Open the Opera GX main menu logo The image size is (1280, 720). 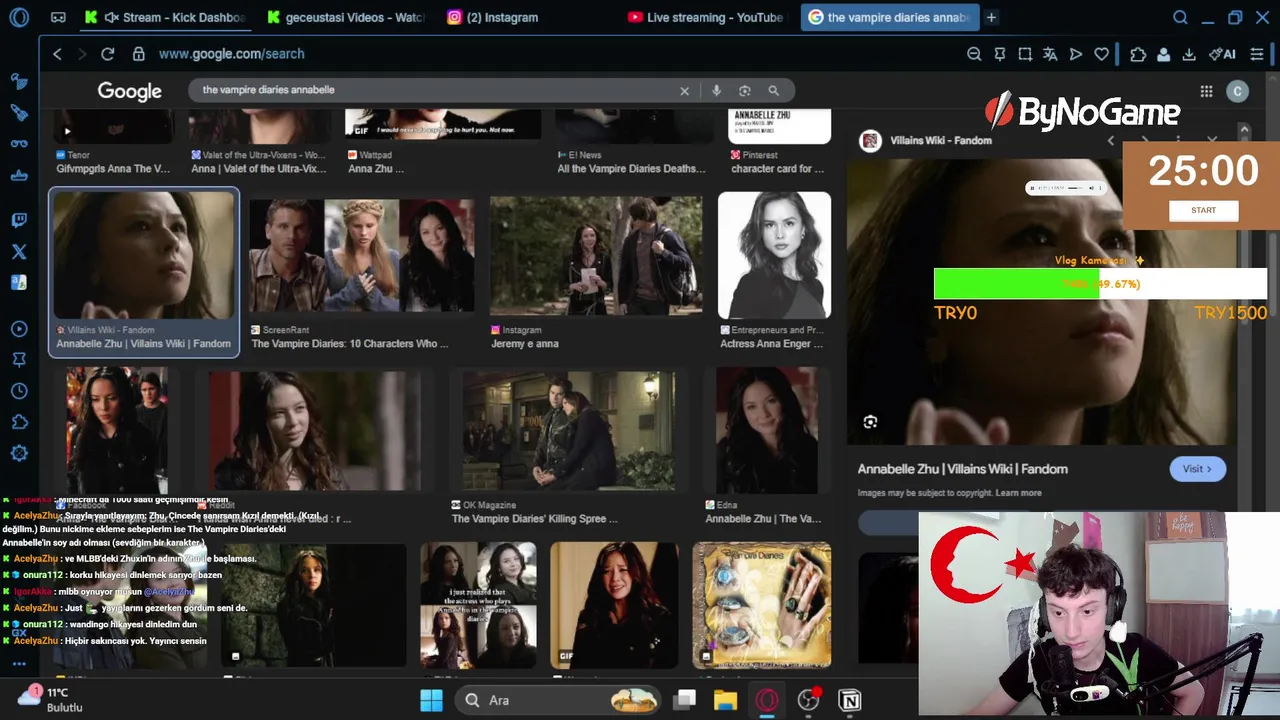(19, 17)
